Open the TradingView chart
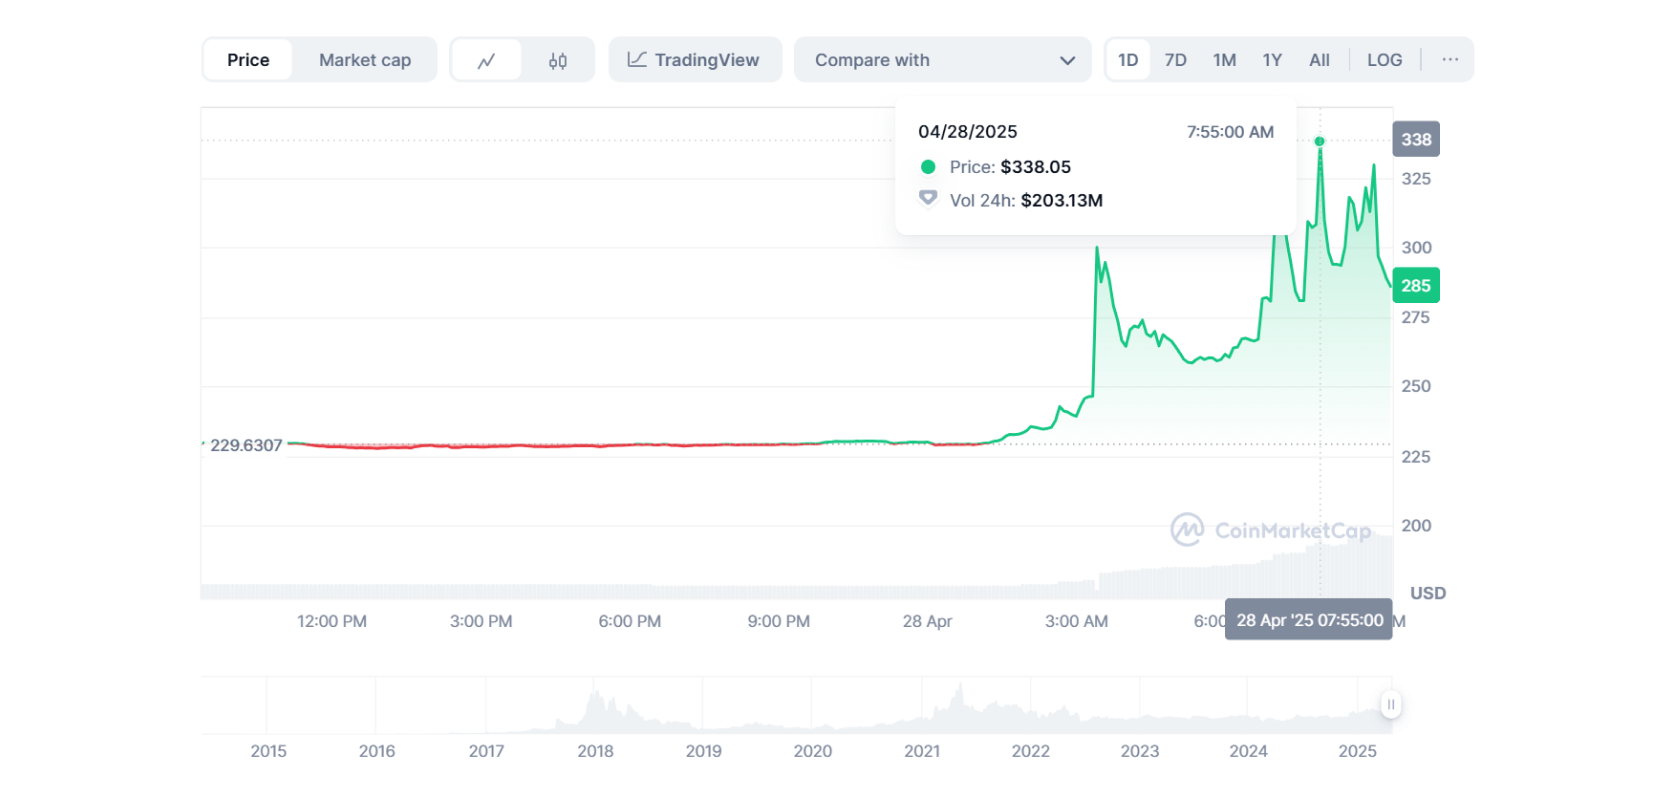 click(695, 60)
